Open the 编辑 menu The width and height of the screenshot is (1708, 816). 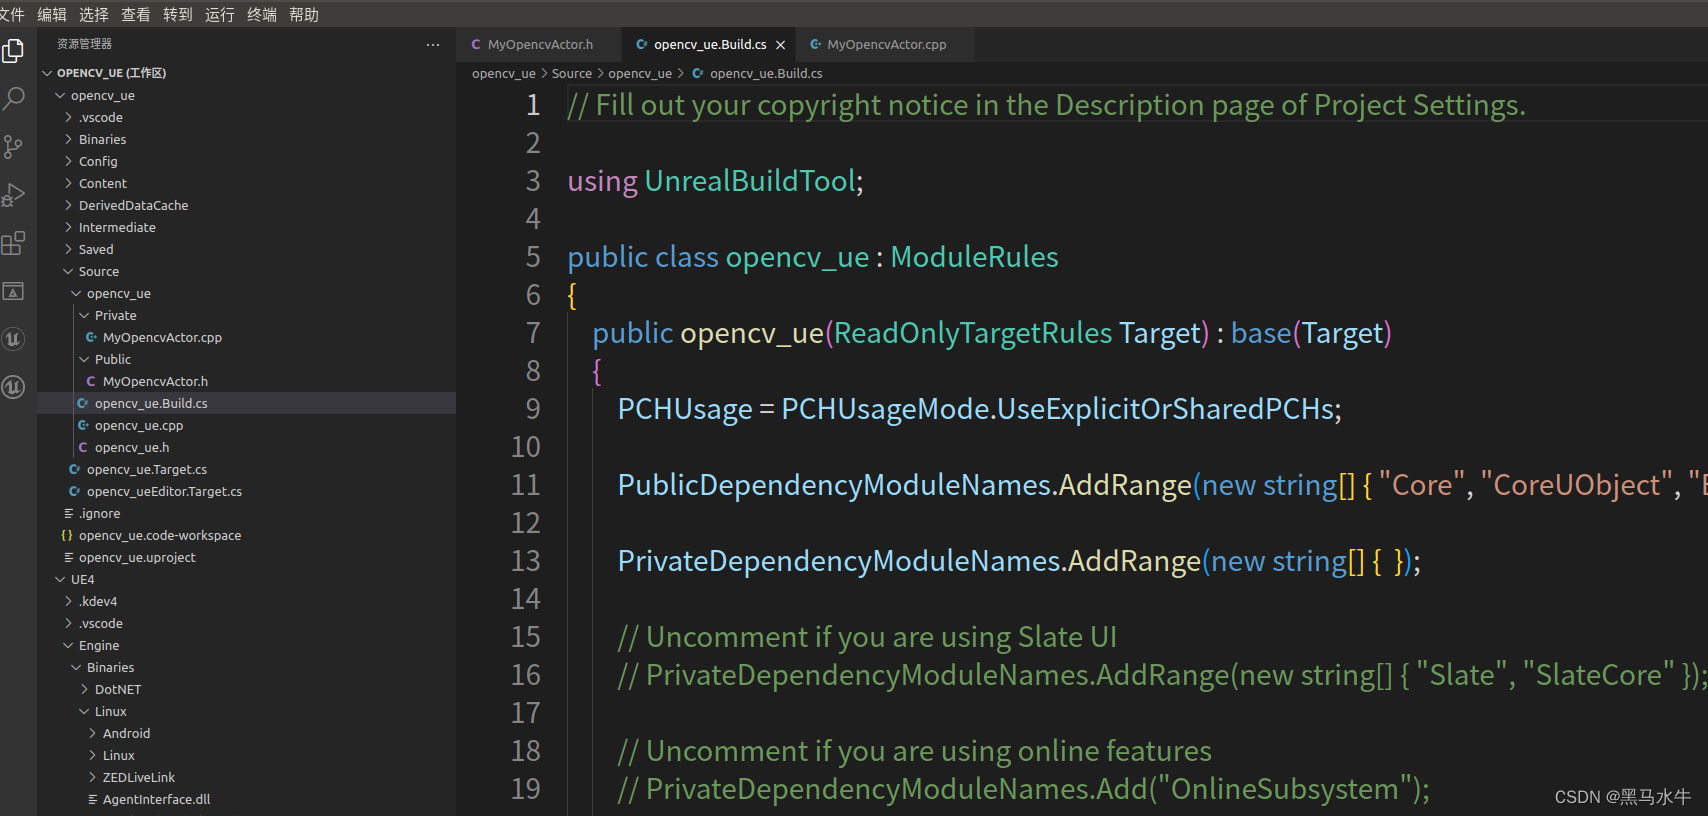click(52, 15)
